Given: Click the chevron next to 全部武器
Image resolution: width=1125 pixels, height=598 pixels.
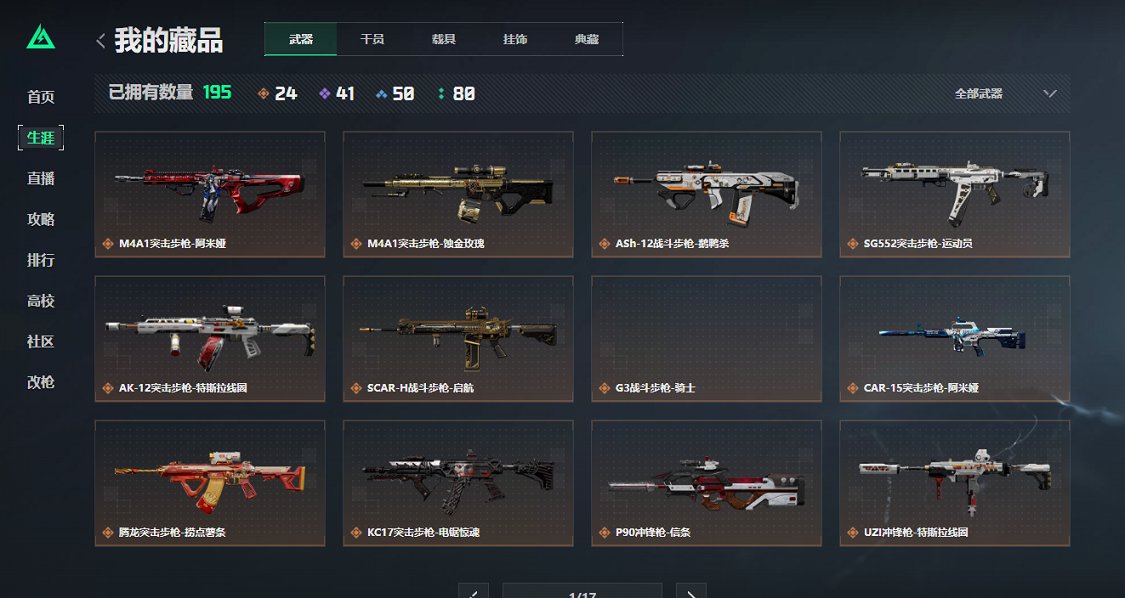Looking at the screenshot, I should coord(1050,93).
